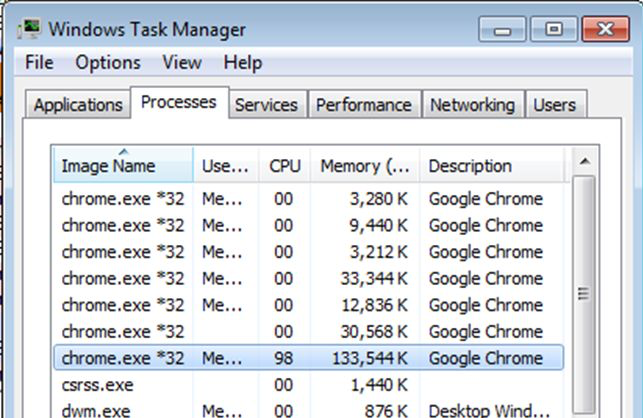Sort by Memory column header
The image size is (643, 418).
click(364, 166)
